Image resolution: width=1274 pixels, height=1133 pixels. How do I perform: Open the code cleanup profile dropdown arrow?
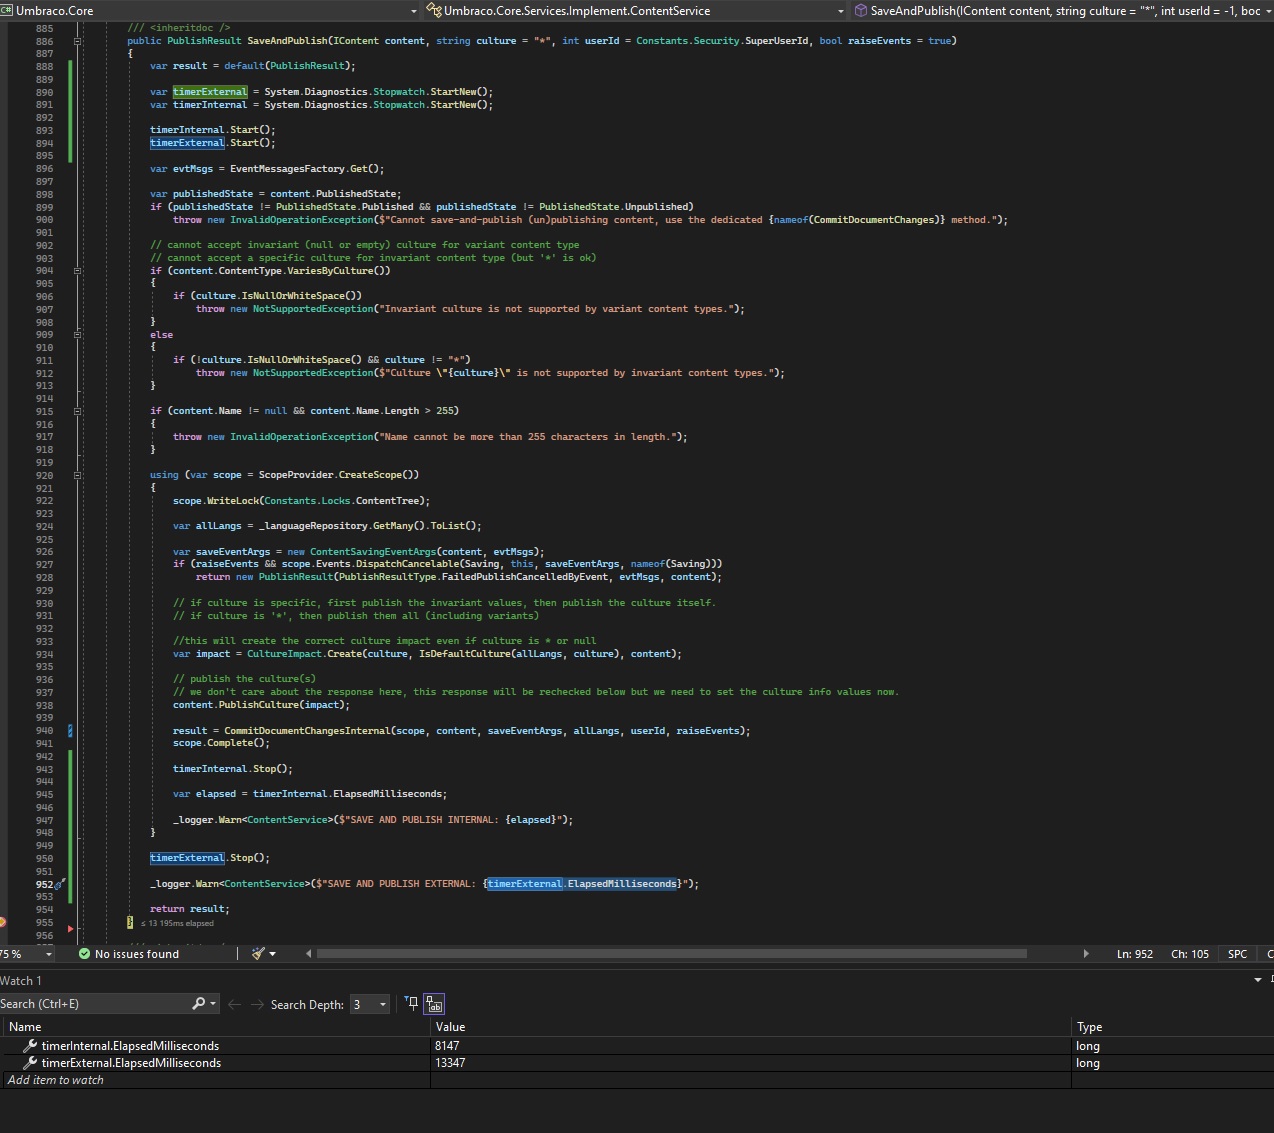pyautogui.click(x=272, y=954)
